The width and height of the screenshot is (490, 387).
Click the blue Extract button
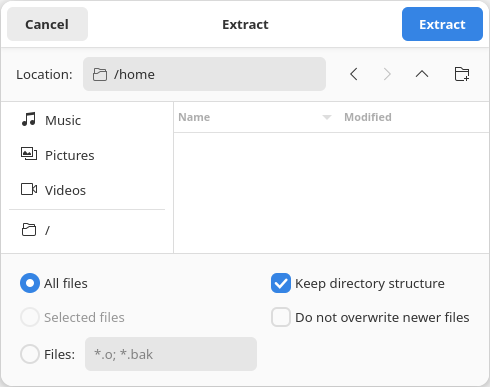[x=442, y=24]
